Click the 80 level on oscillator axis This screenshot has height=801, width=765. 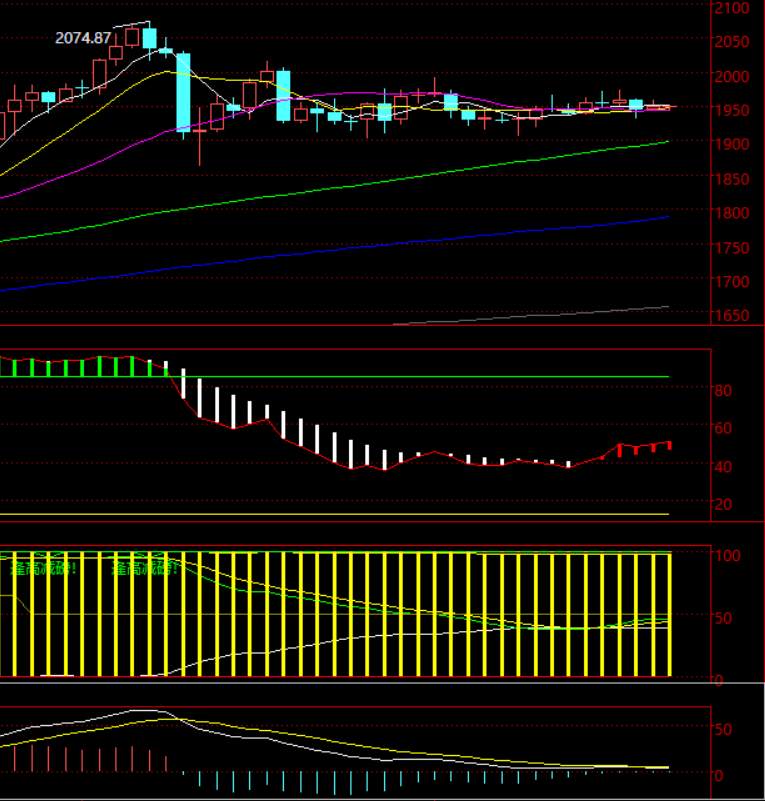tap(723, 391)
